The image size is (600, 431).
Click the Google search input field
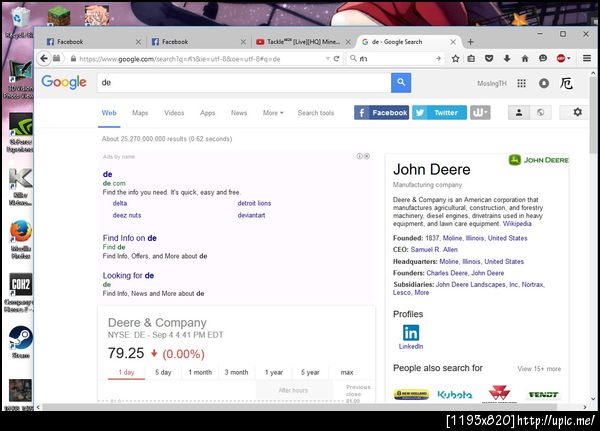(244, 82)
